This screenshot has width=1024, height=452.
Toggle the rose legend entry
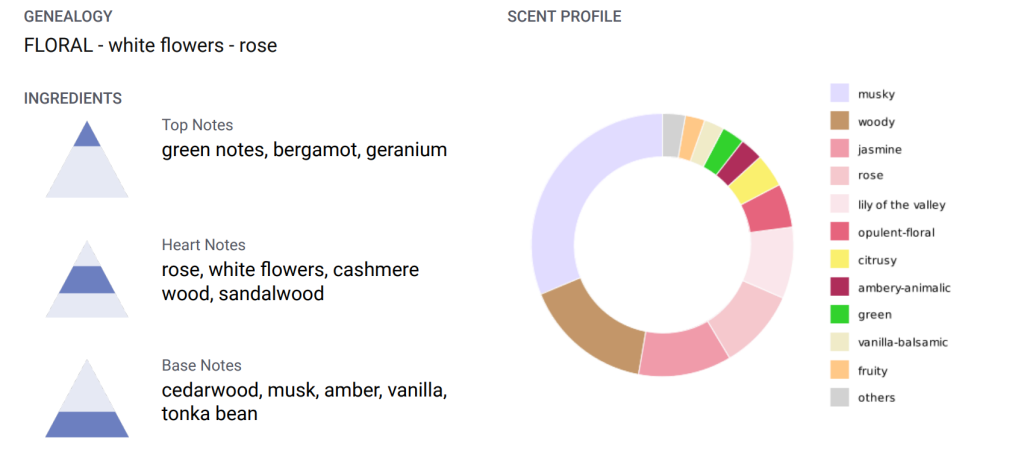(870, 176)
